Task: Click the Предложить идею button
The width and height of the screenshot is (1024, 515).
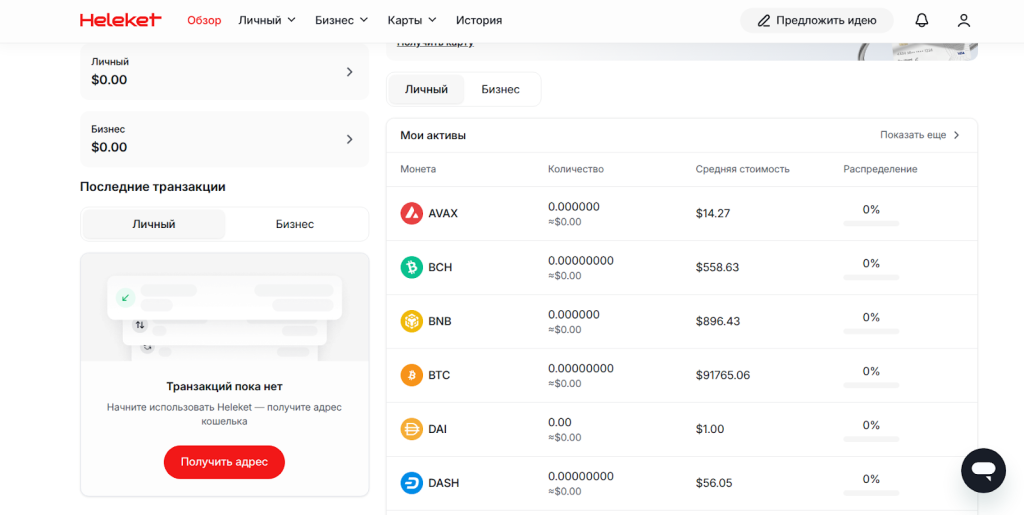Action: click(x=816, y=20)
